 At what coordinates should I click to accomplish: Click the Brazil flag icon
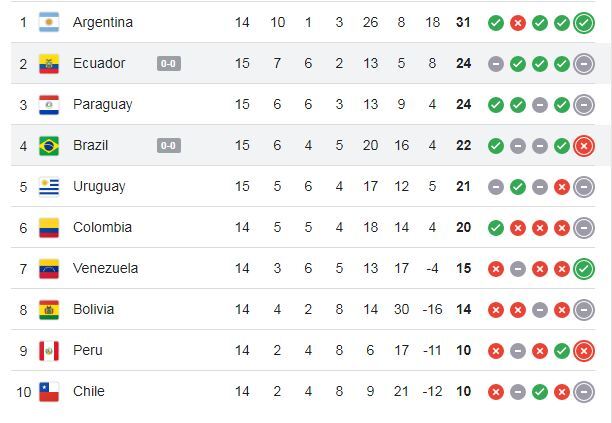[x=49, y=146]
